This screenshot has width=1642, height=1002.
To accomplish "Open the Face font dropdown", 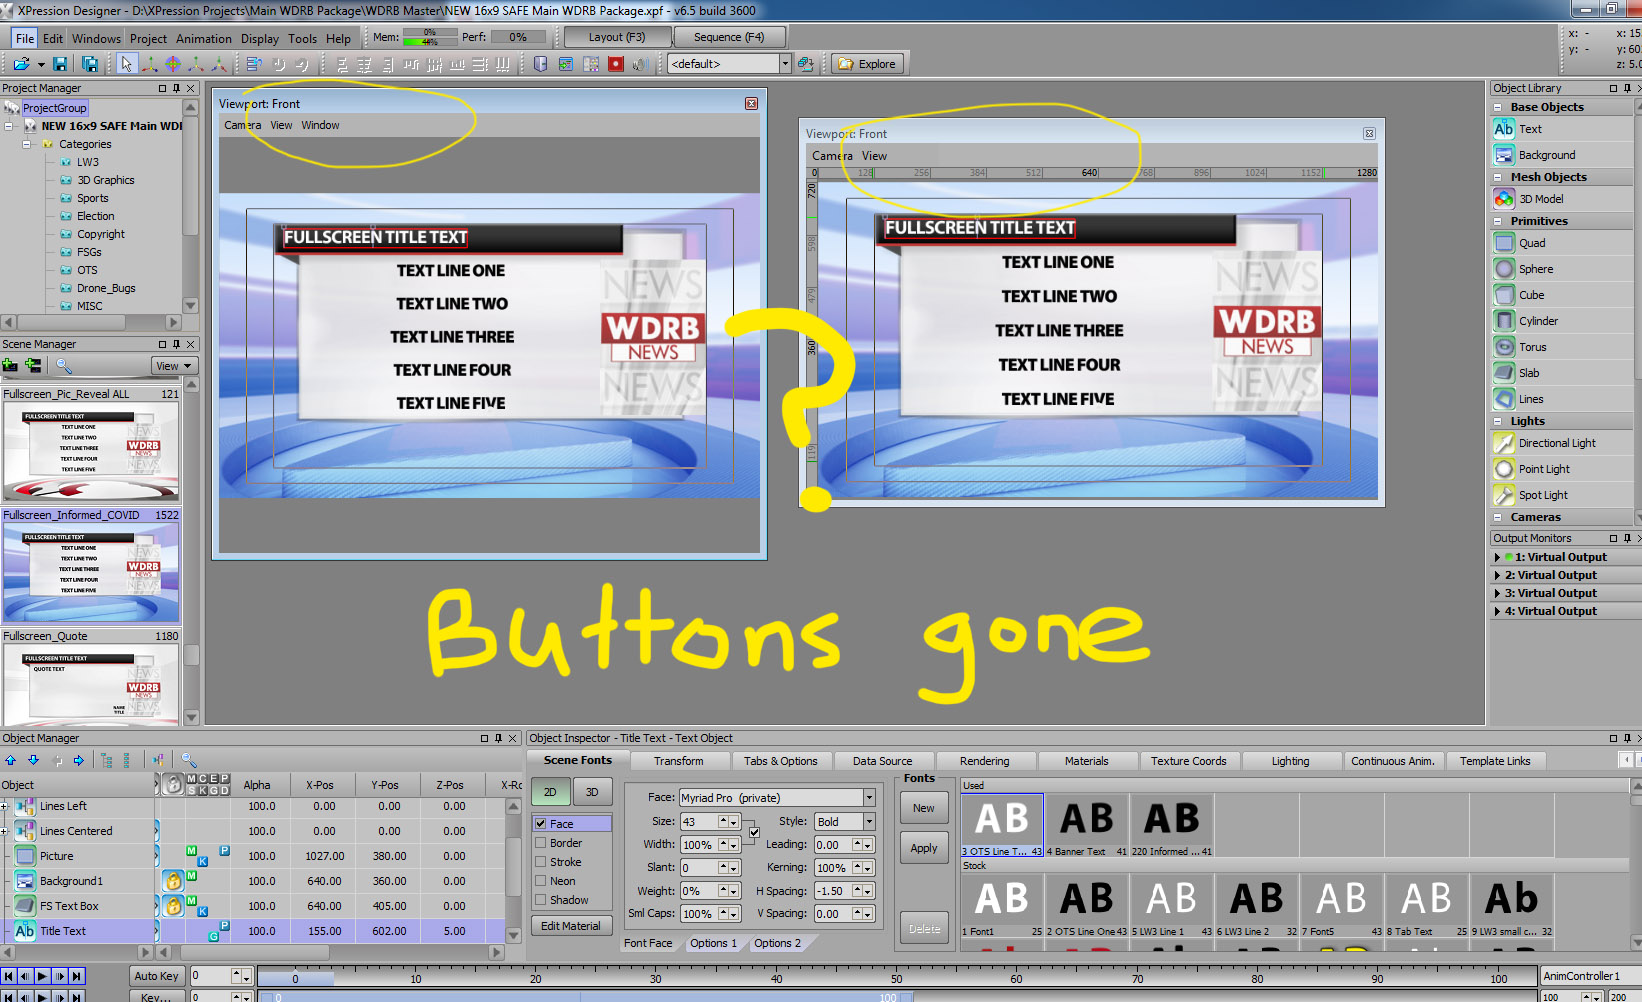I will tap(869, 798).
